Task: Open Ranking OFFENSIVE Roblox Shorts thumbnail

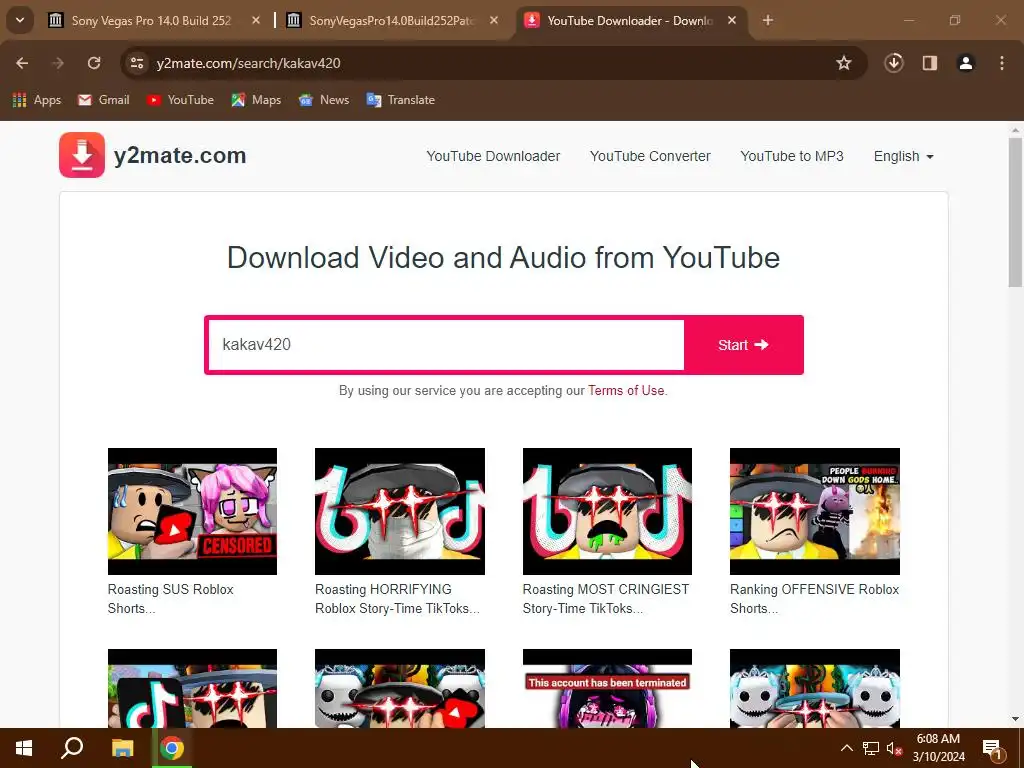Action: [x=814, y=511]
